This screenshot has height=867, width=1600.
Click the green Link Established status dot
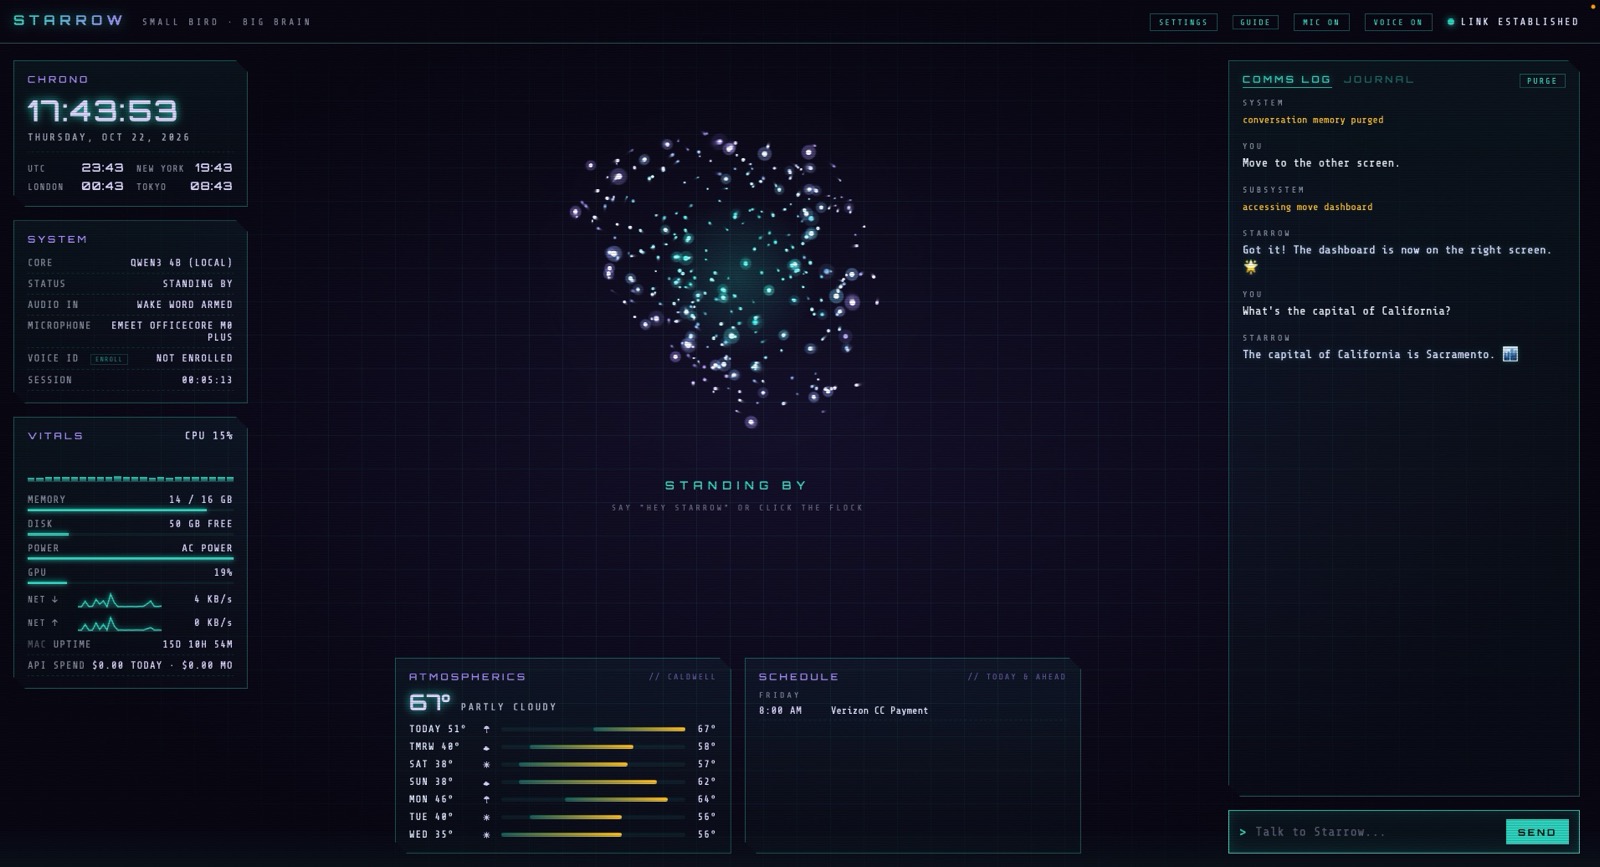[x=1451, y=22]
